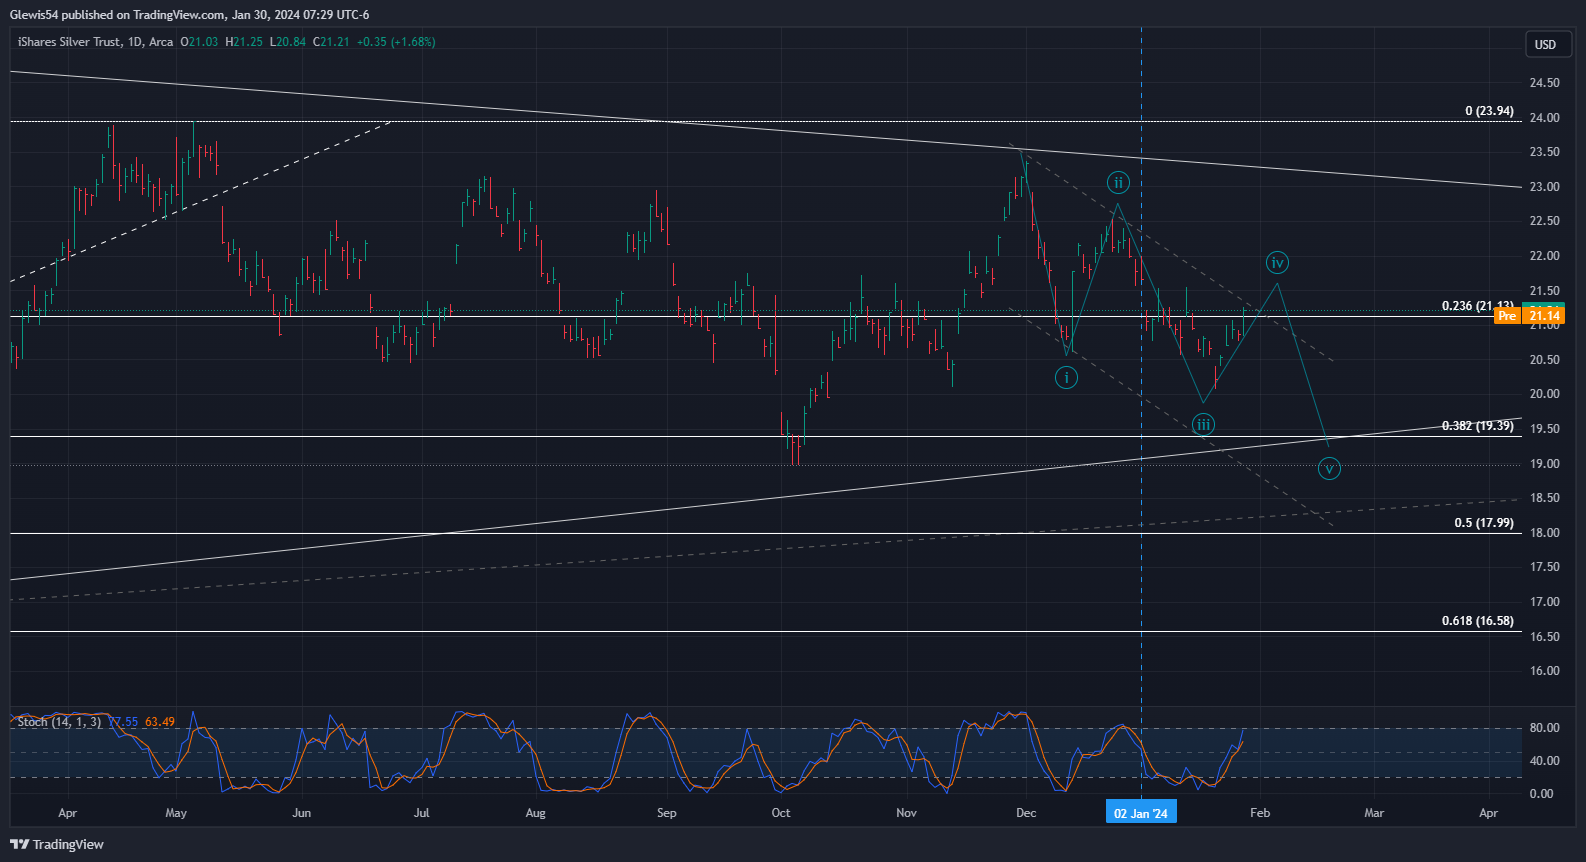Select the 0.382 (19.39) Fibonacci label
The image size is (1586, 862).
1478,426
